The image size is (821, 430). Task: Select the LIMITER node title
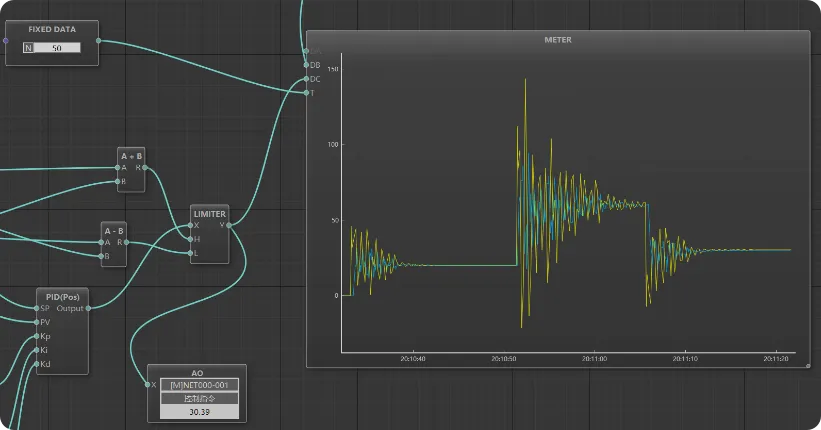point(209,214)
